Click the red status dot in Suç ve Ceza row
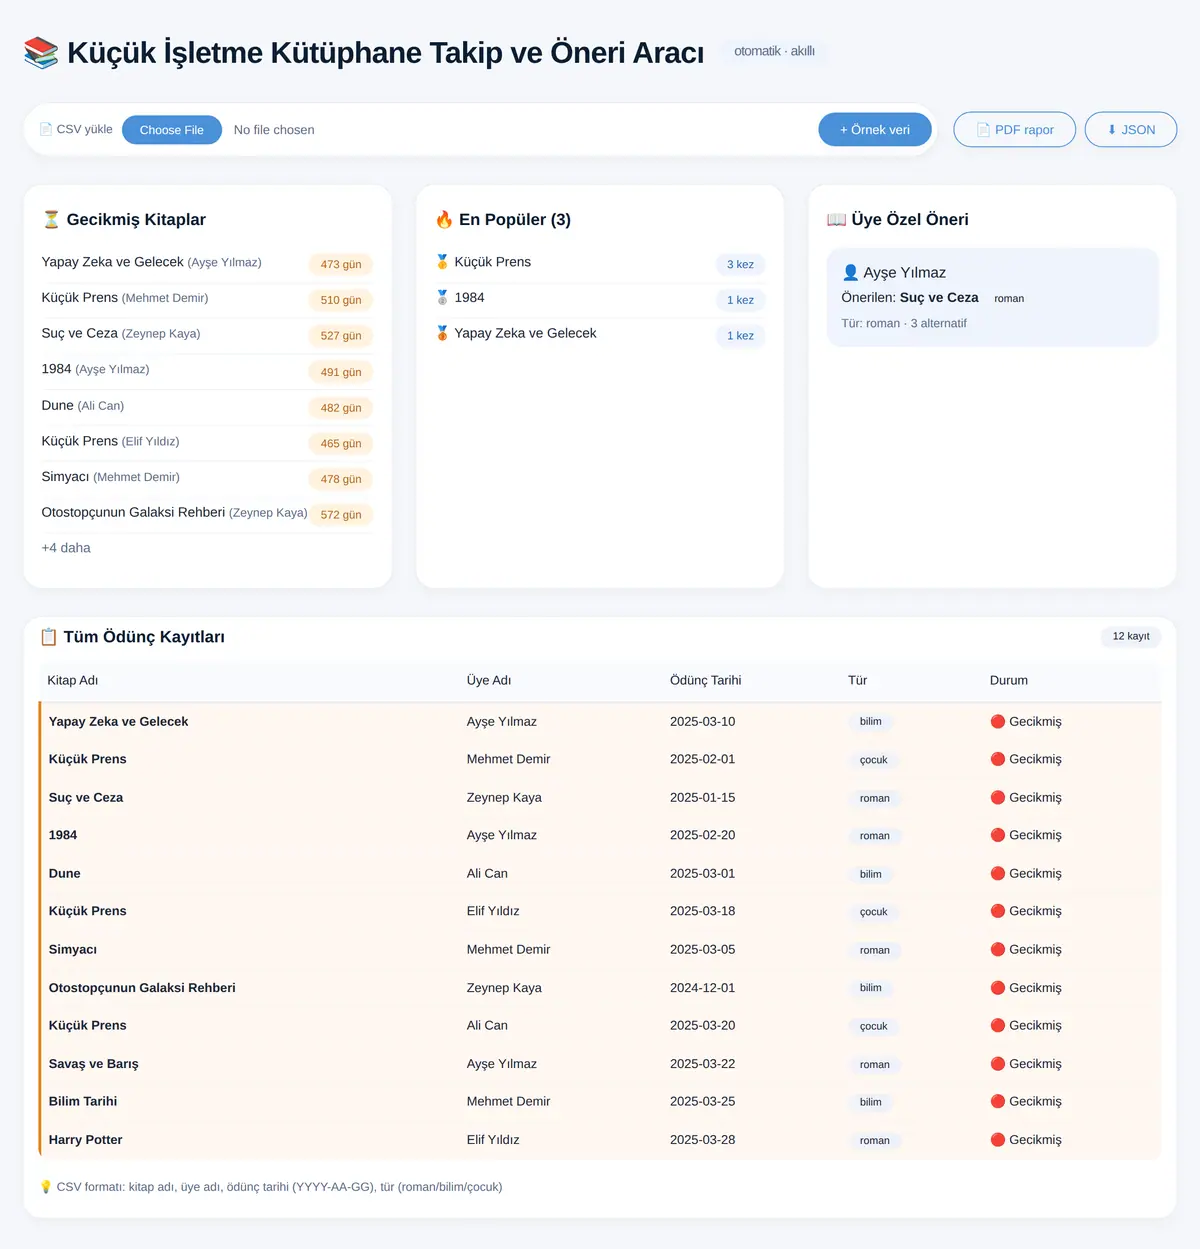Screen dimensions: 1200x1249 click(997, 797)
